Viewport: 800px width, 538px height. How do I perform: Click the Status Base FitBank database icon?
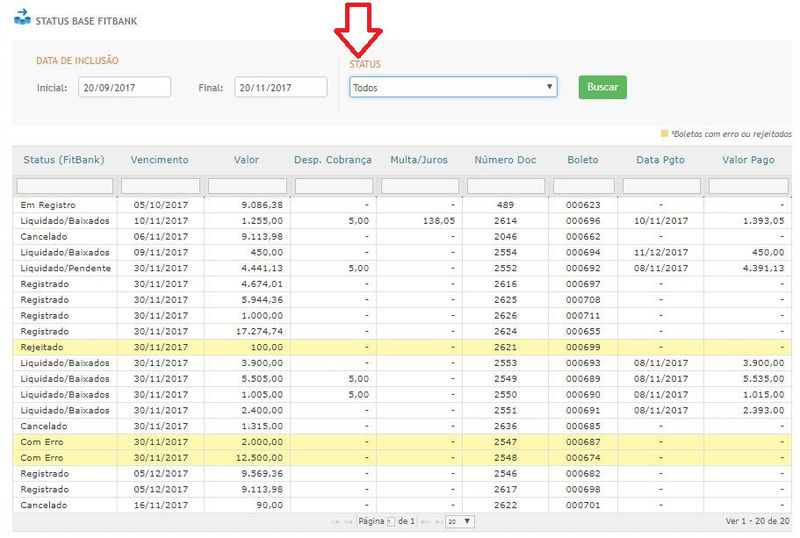tap(21, 17)
